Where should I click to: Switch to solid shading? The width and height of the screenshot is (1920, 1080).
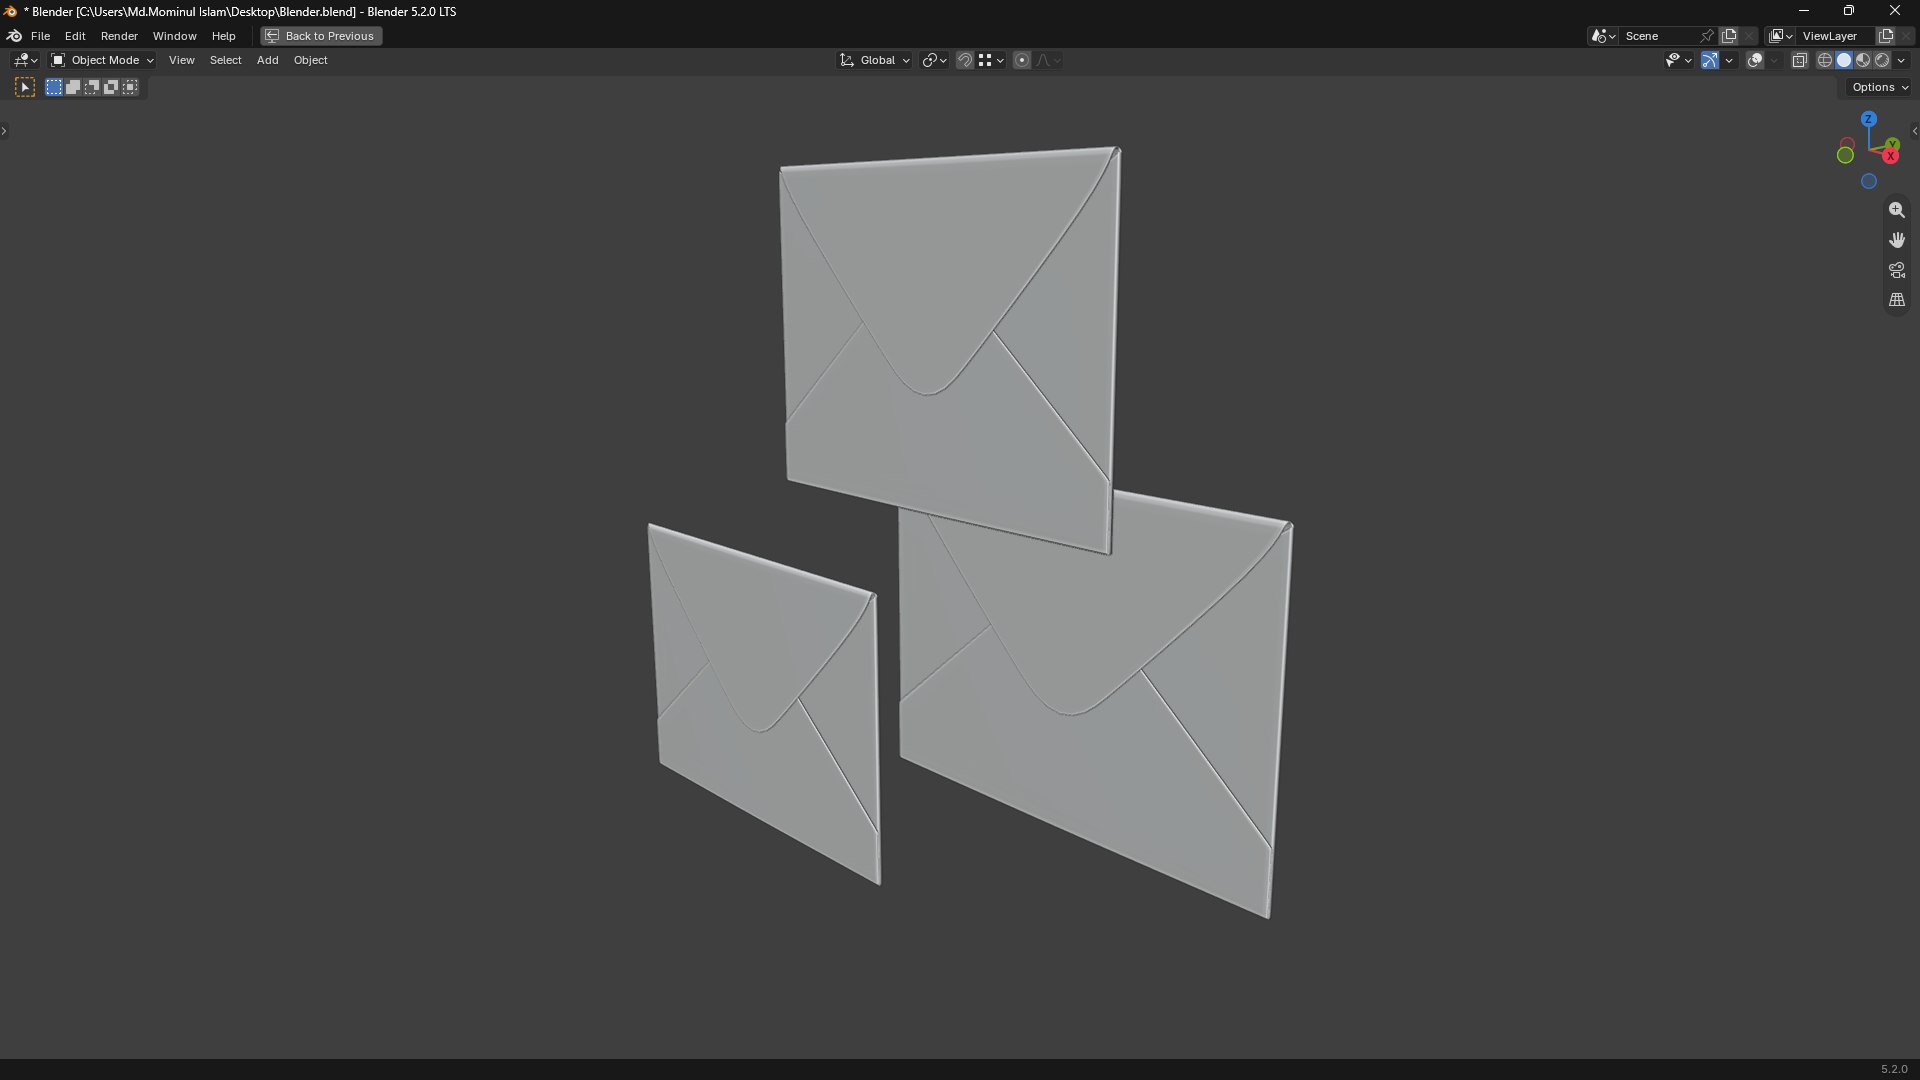pyautogui.click(x=1844, y=61)
